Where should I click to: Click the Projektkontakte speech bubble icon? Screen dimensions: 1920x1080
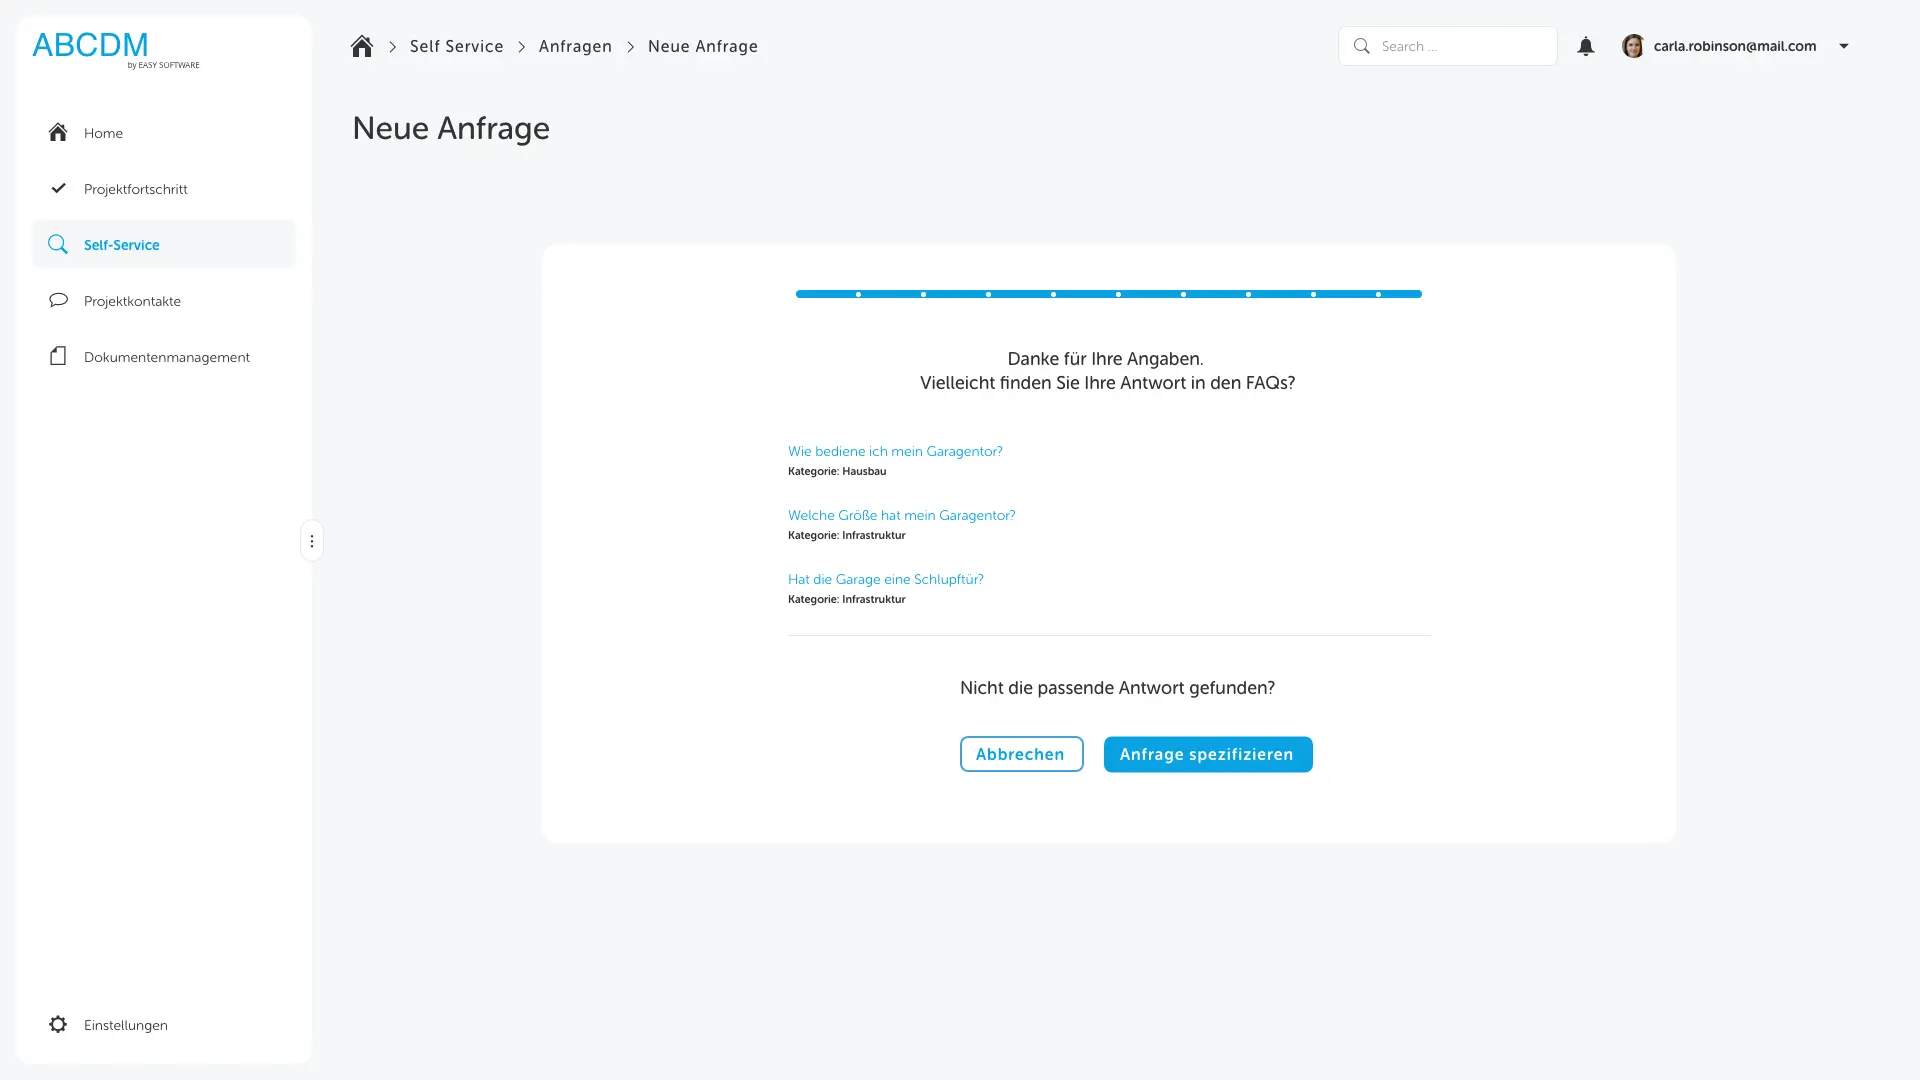(58, 300)
